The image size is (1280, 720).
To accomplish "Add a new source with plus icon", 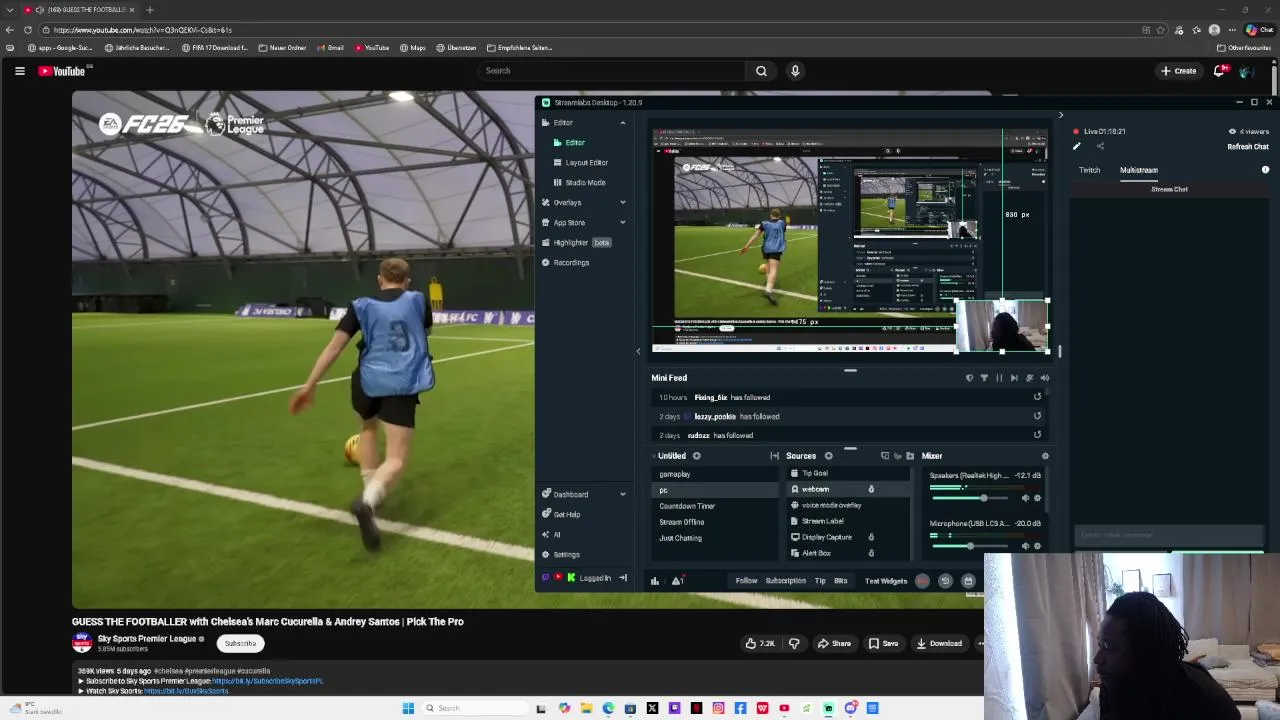I will tap(828, 456).
